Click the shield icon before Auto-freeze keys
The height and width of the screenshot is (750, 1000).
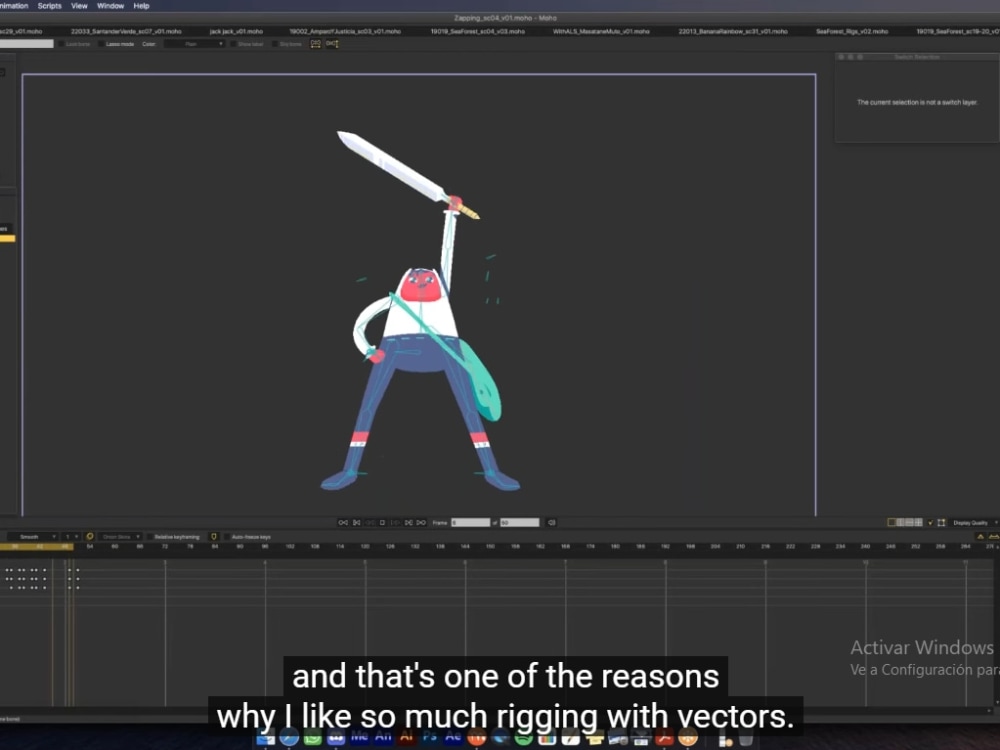click(x=214, y=536)
